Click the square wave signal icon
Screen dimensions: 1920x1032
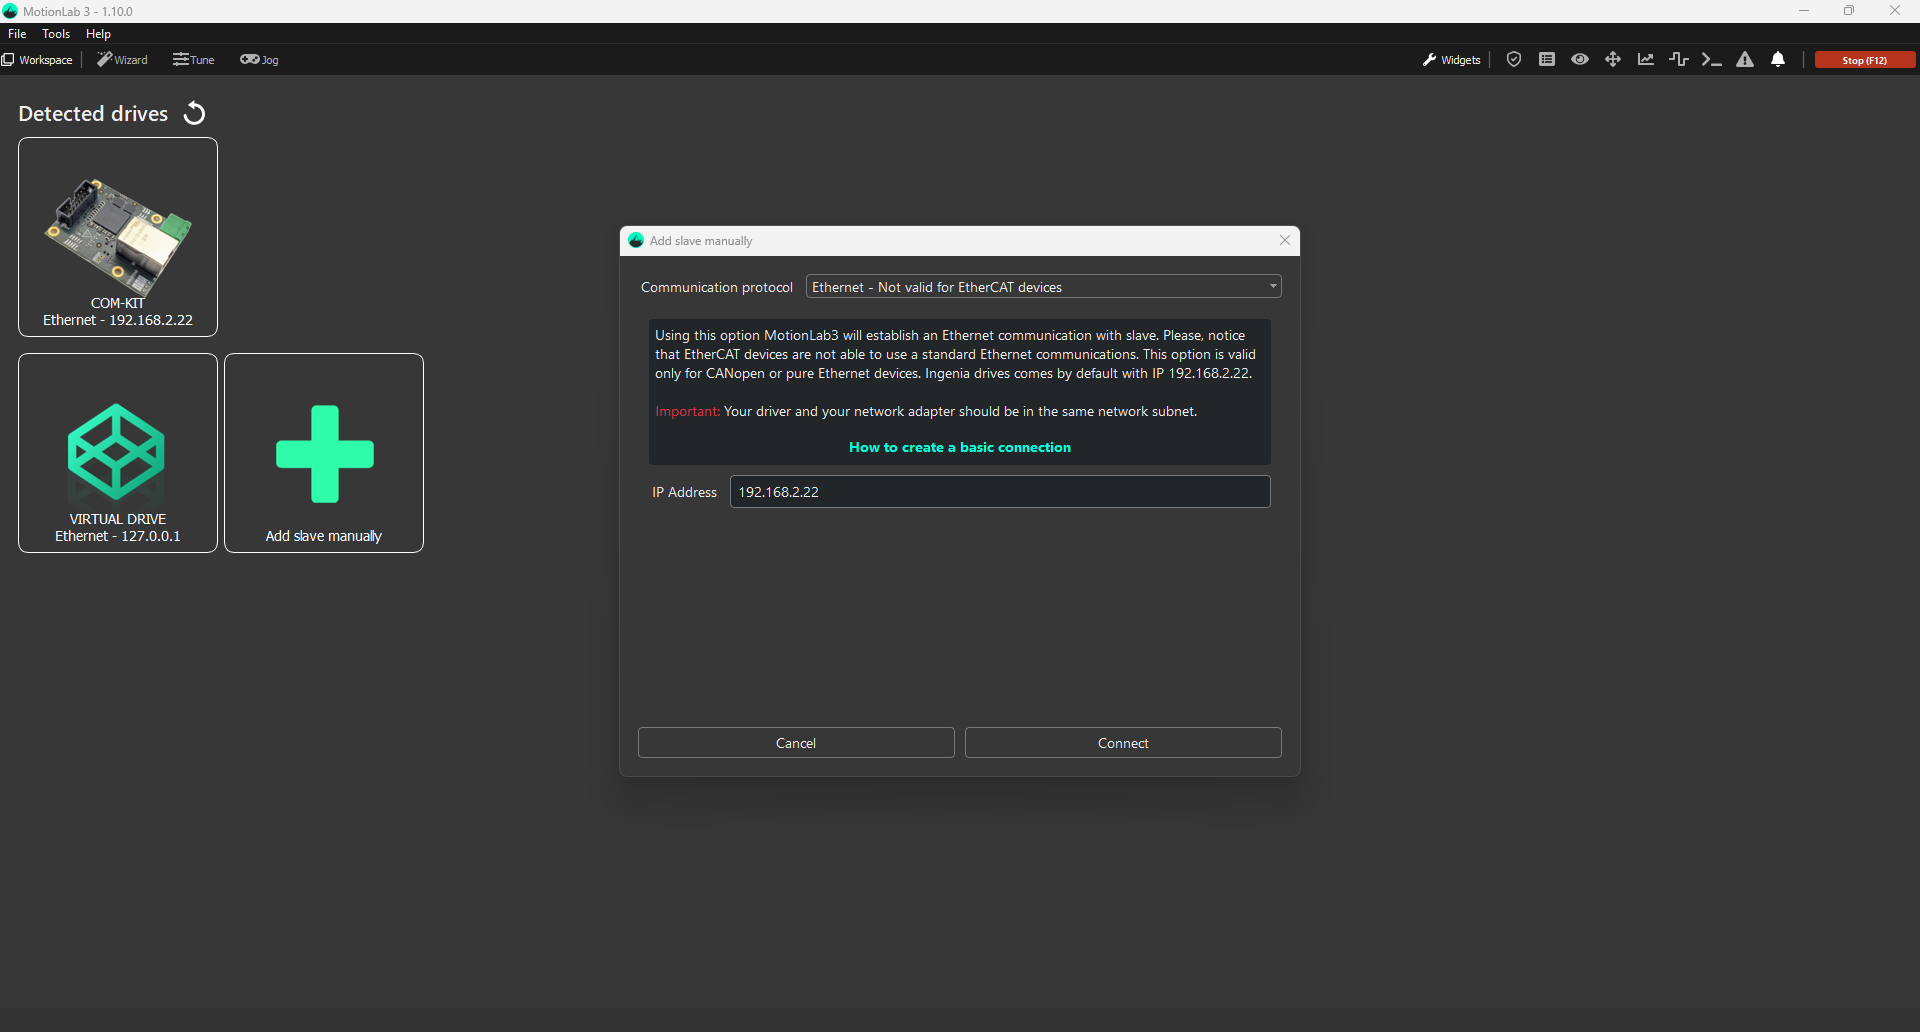click(x=1679, y=60)
